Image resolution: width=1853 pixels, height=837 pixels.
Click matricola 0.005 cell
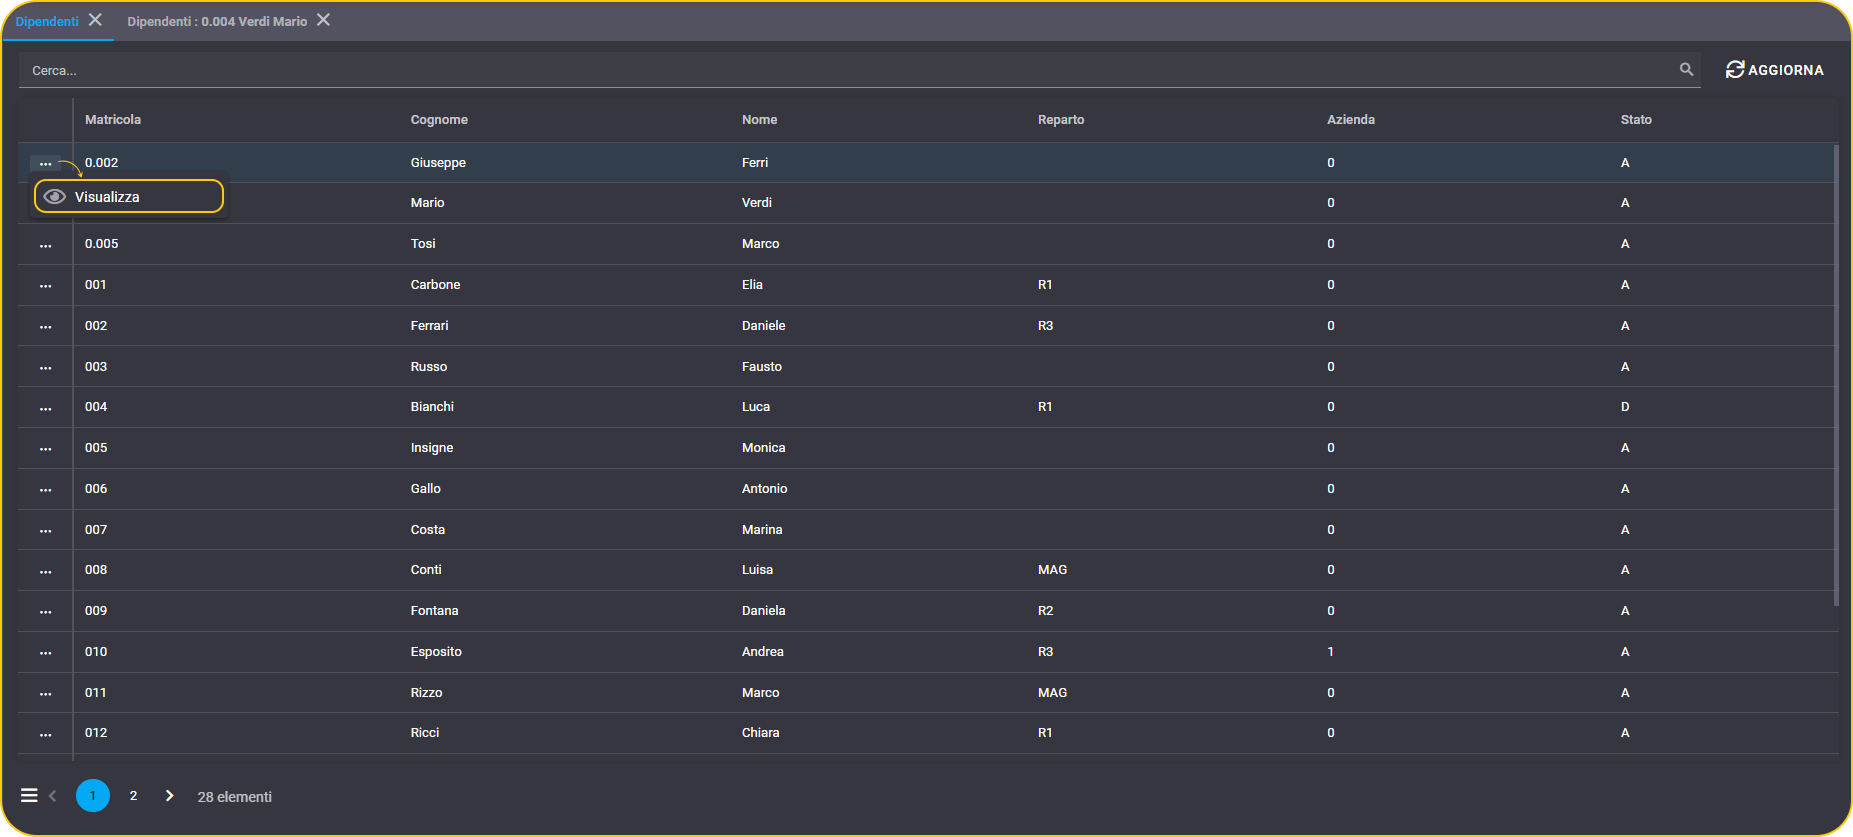[102, 244]
